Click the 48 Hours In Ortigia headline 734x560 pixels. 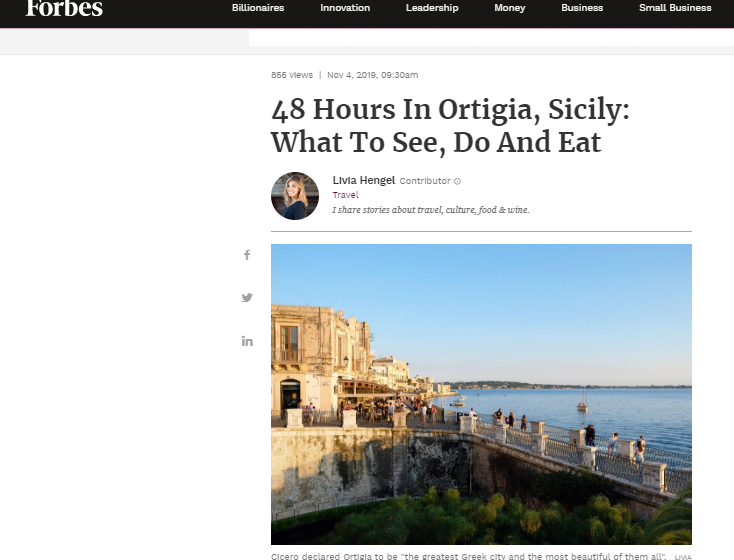coord(450,126)
